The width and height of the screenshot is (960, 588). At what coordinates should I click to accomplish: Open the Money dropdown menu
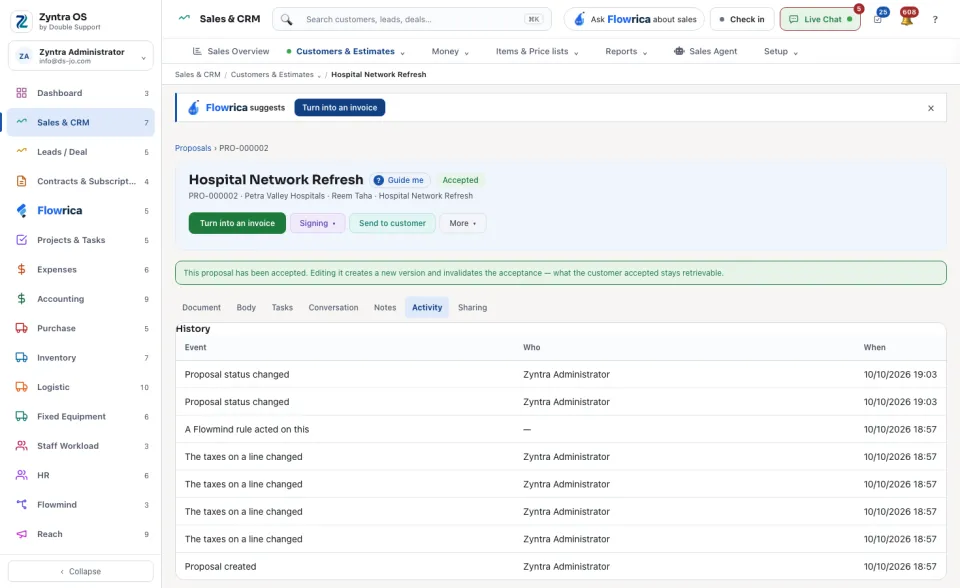[450, 51]
